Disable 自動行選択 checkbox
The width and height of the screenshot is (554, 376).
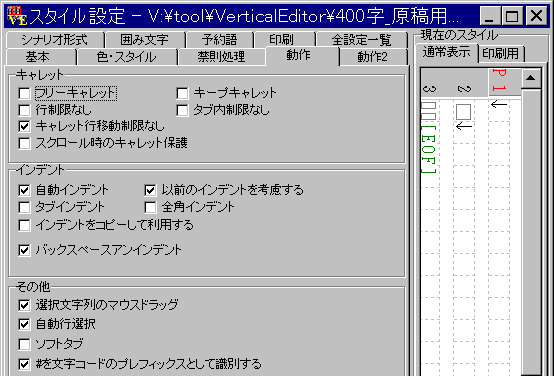[24, 324]
